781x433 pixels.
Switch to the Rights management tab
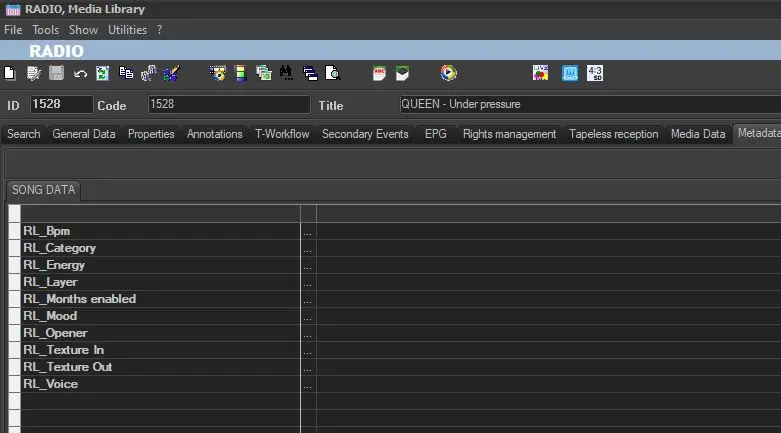[x=509, y=134]
